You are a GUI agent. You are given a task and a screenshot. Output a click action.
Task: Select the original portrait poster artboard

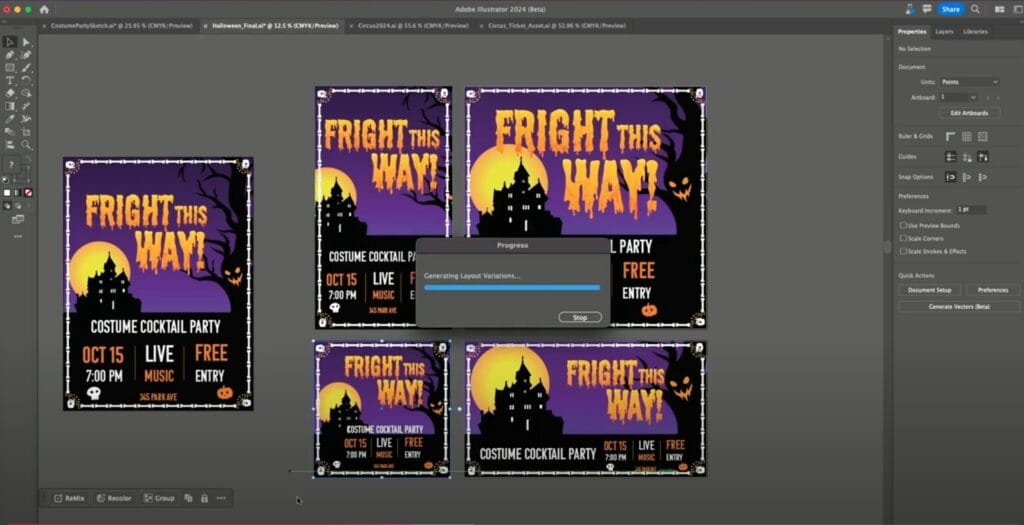[x=158, y=283]
